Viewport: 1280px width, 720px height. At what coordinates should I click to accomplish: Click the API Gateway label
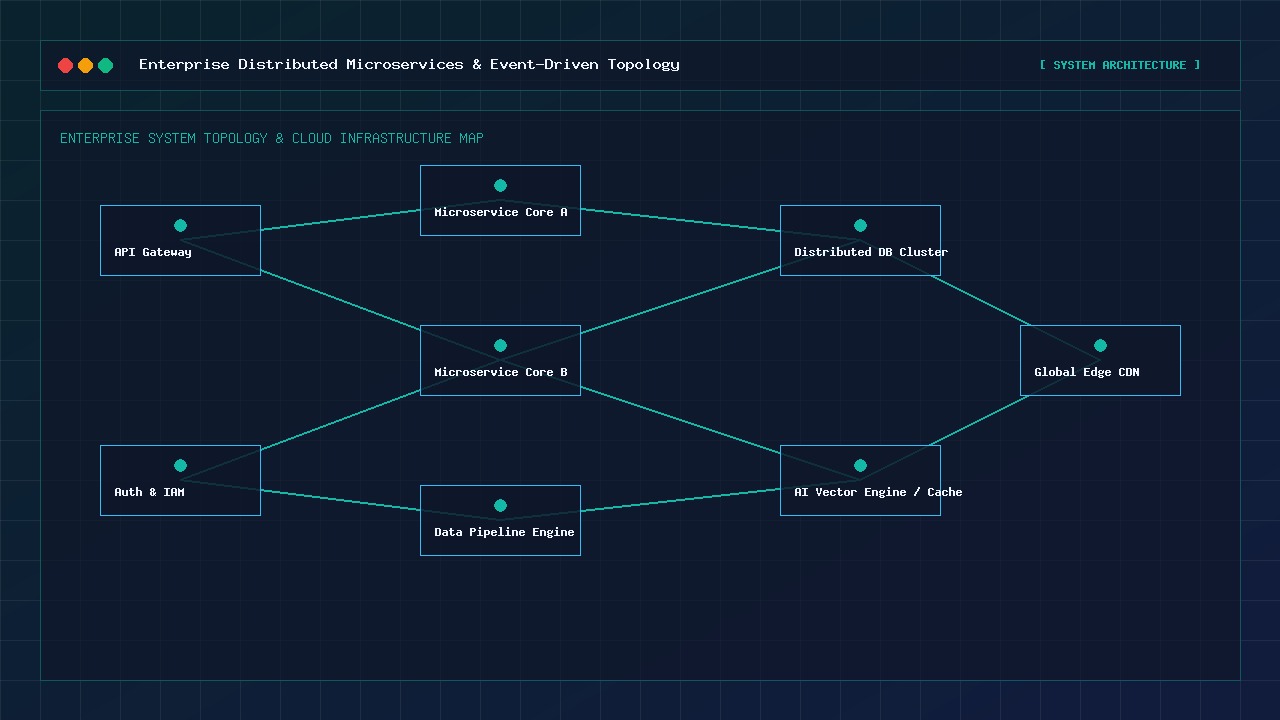153,252
